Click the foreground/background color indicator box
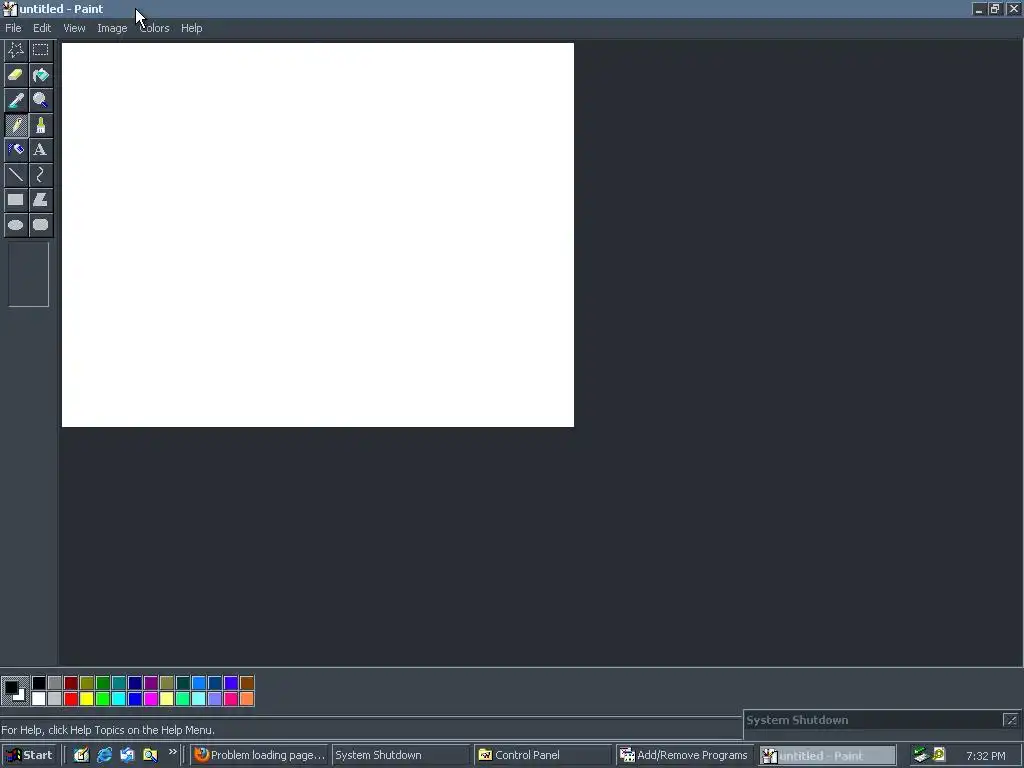This screenshot has height=768, width=1024. [15, 691]
